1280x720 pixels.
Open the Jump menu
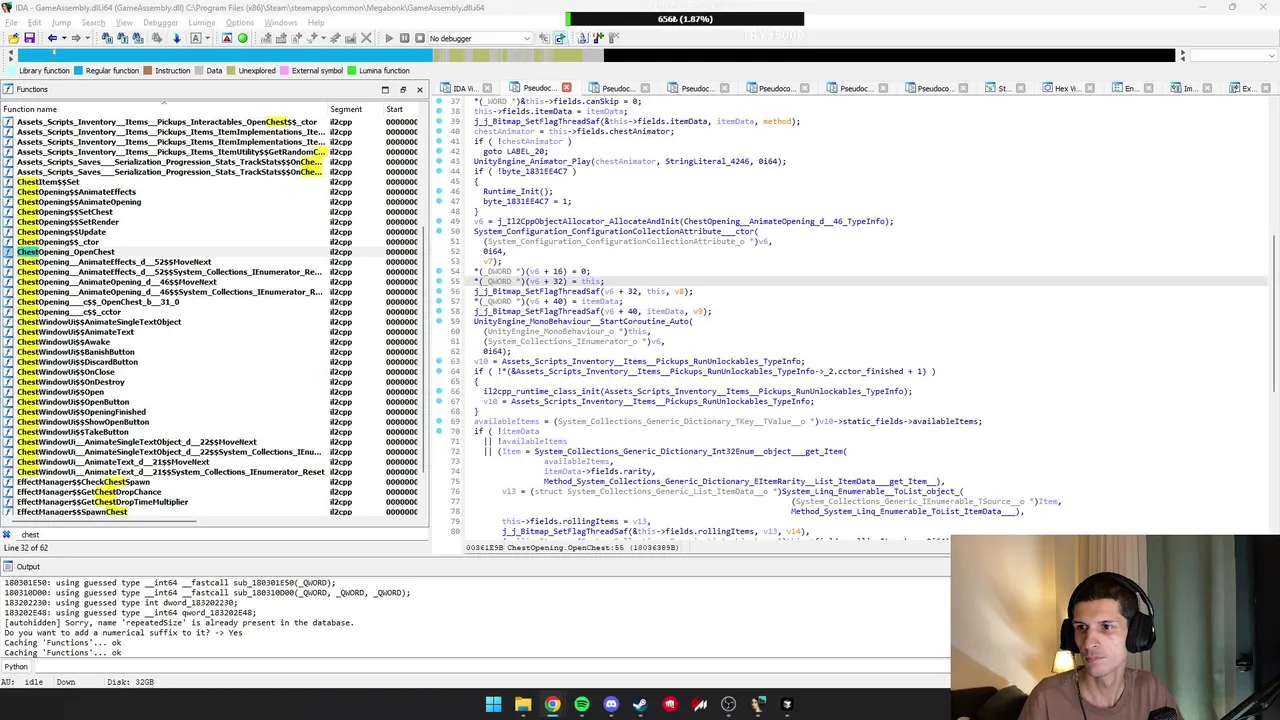61,22
